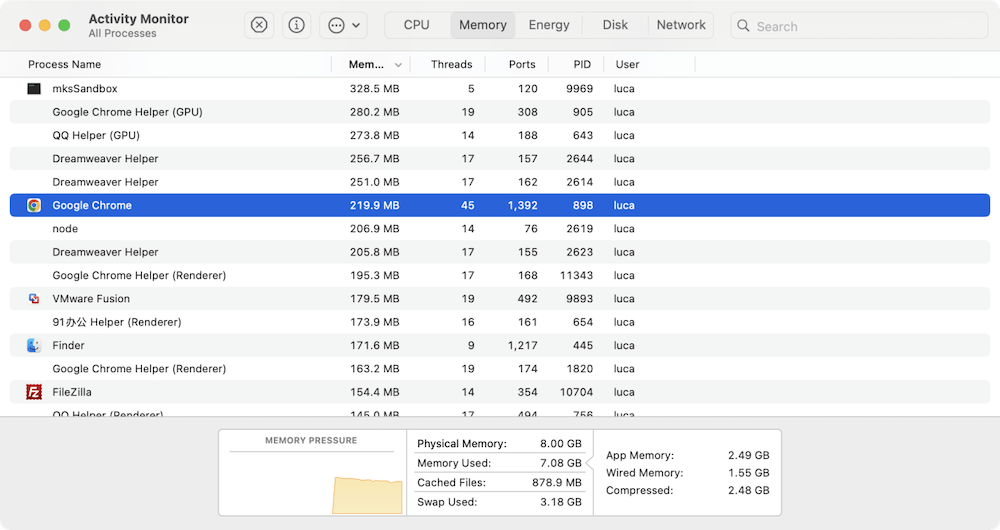Sort by Ports column header
1000x530 pixels.
[x=522, y=64]
